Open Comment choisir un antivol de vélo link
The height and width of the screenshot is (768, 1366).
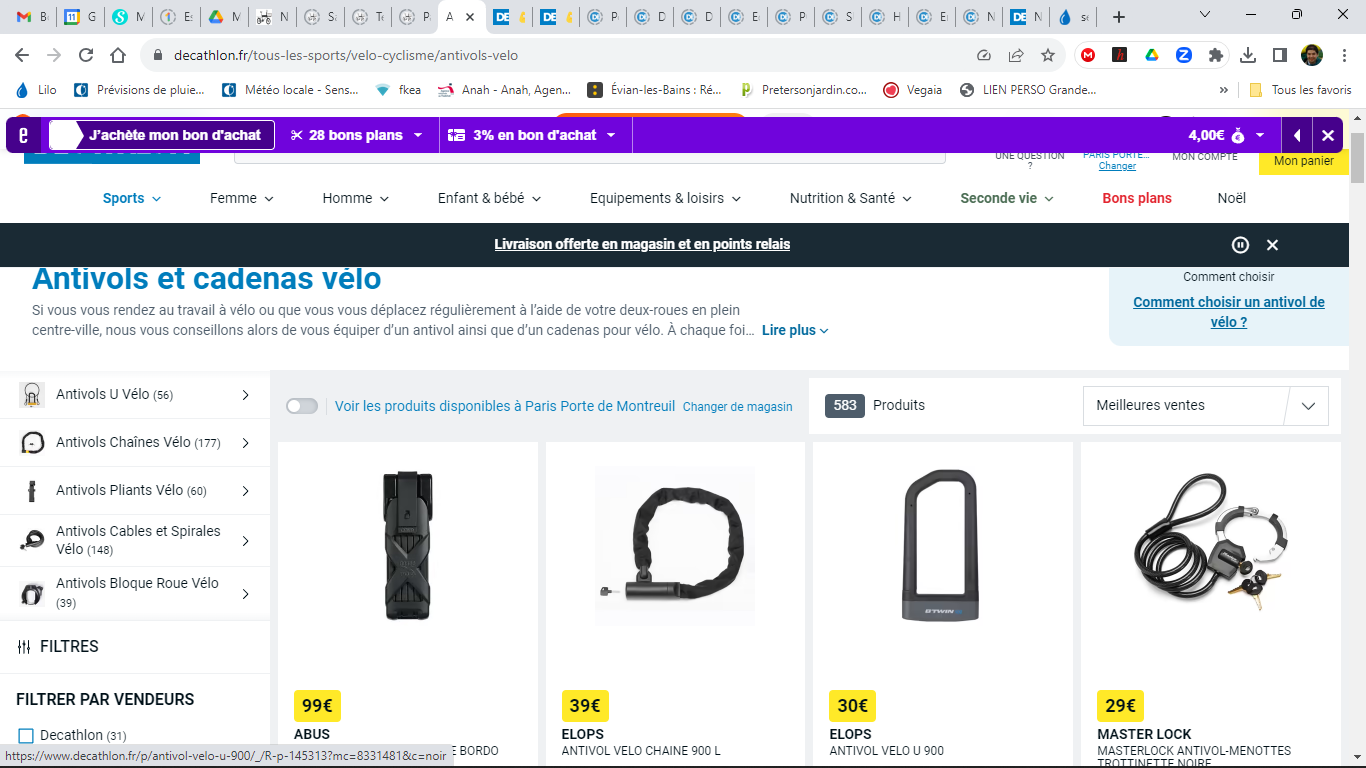(x=1228, y=312)
